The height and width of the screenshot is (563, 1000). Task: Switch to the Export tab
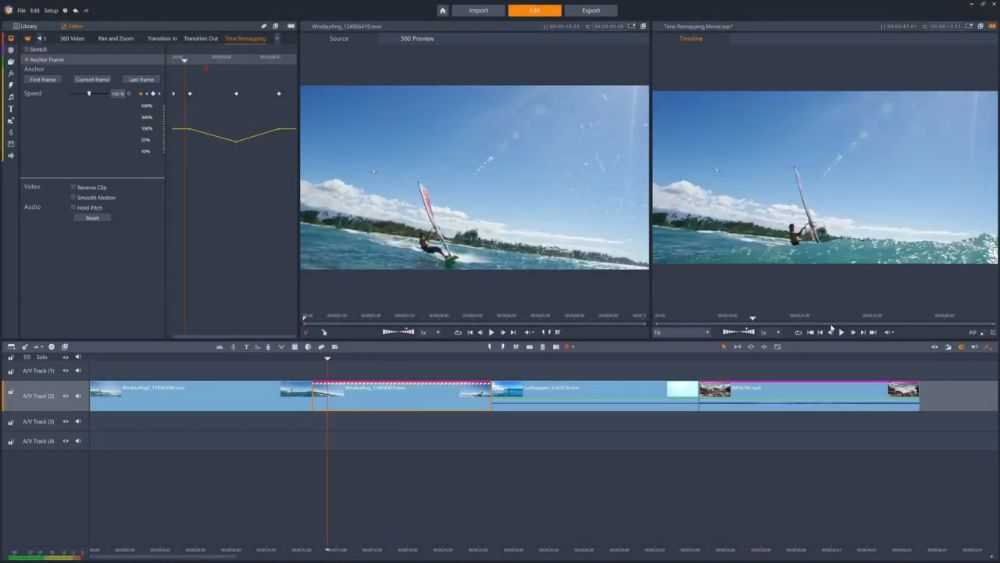coord(590,10)
